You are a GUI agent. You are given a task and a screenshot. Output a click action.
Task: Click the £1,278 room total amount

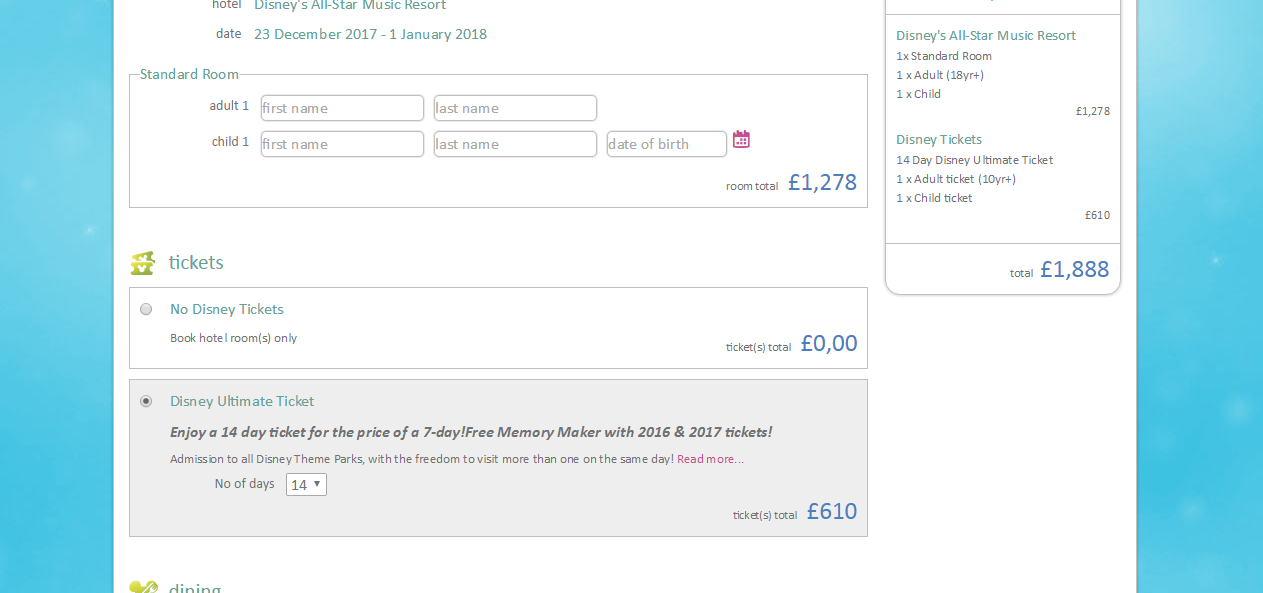pos(822,182)
